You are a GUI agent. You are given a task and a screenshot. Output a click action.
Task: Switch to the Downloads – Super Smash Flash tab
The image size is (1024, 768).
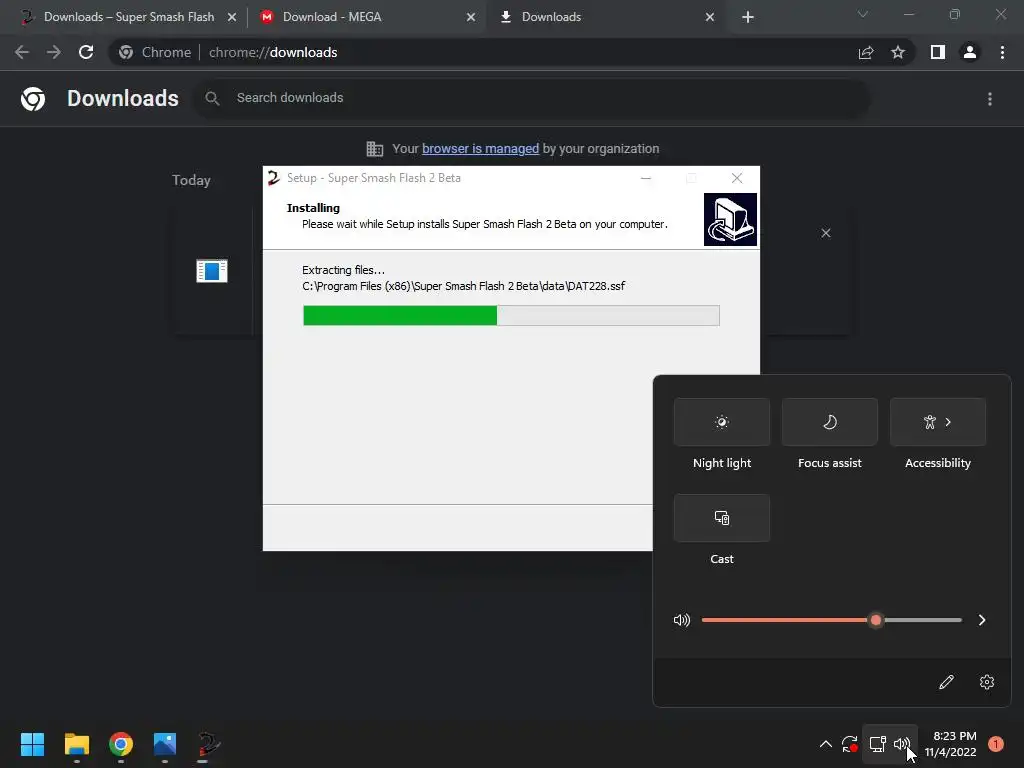[x=128, y=17]
